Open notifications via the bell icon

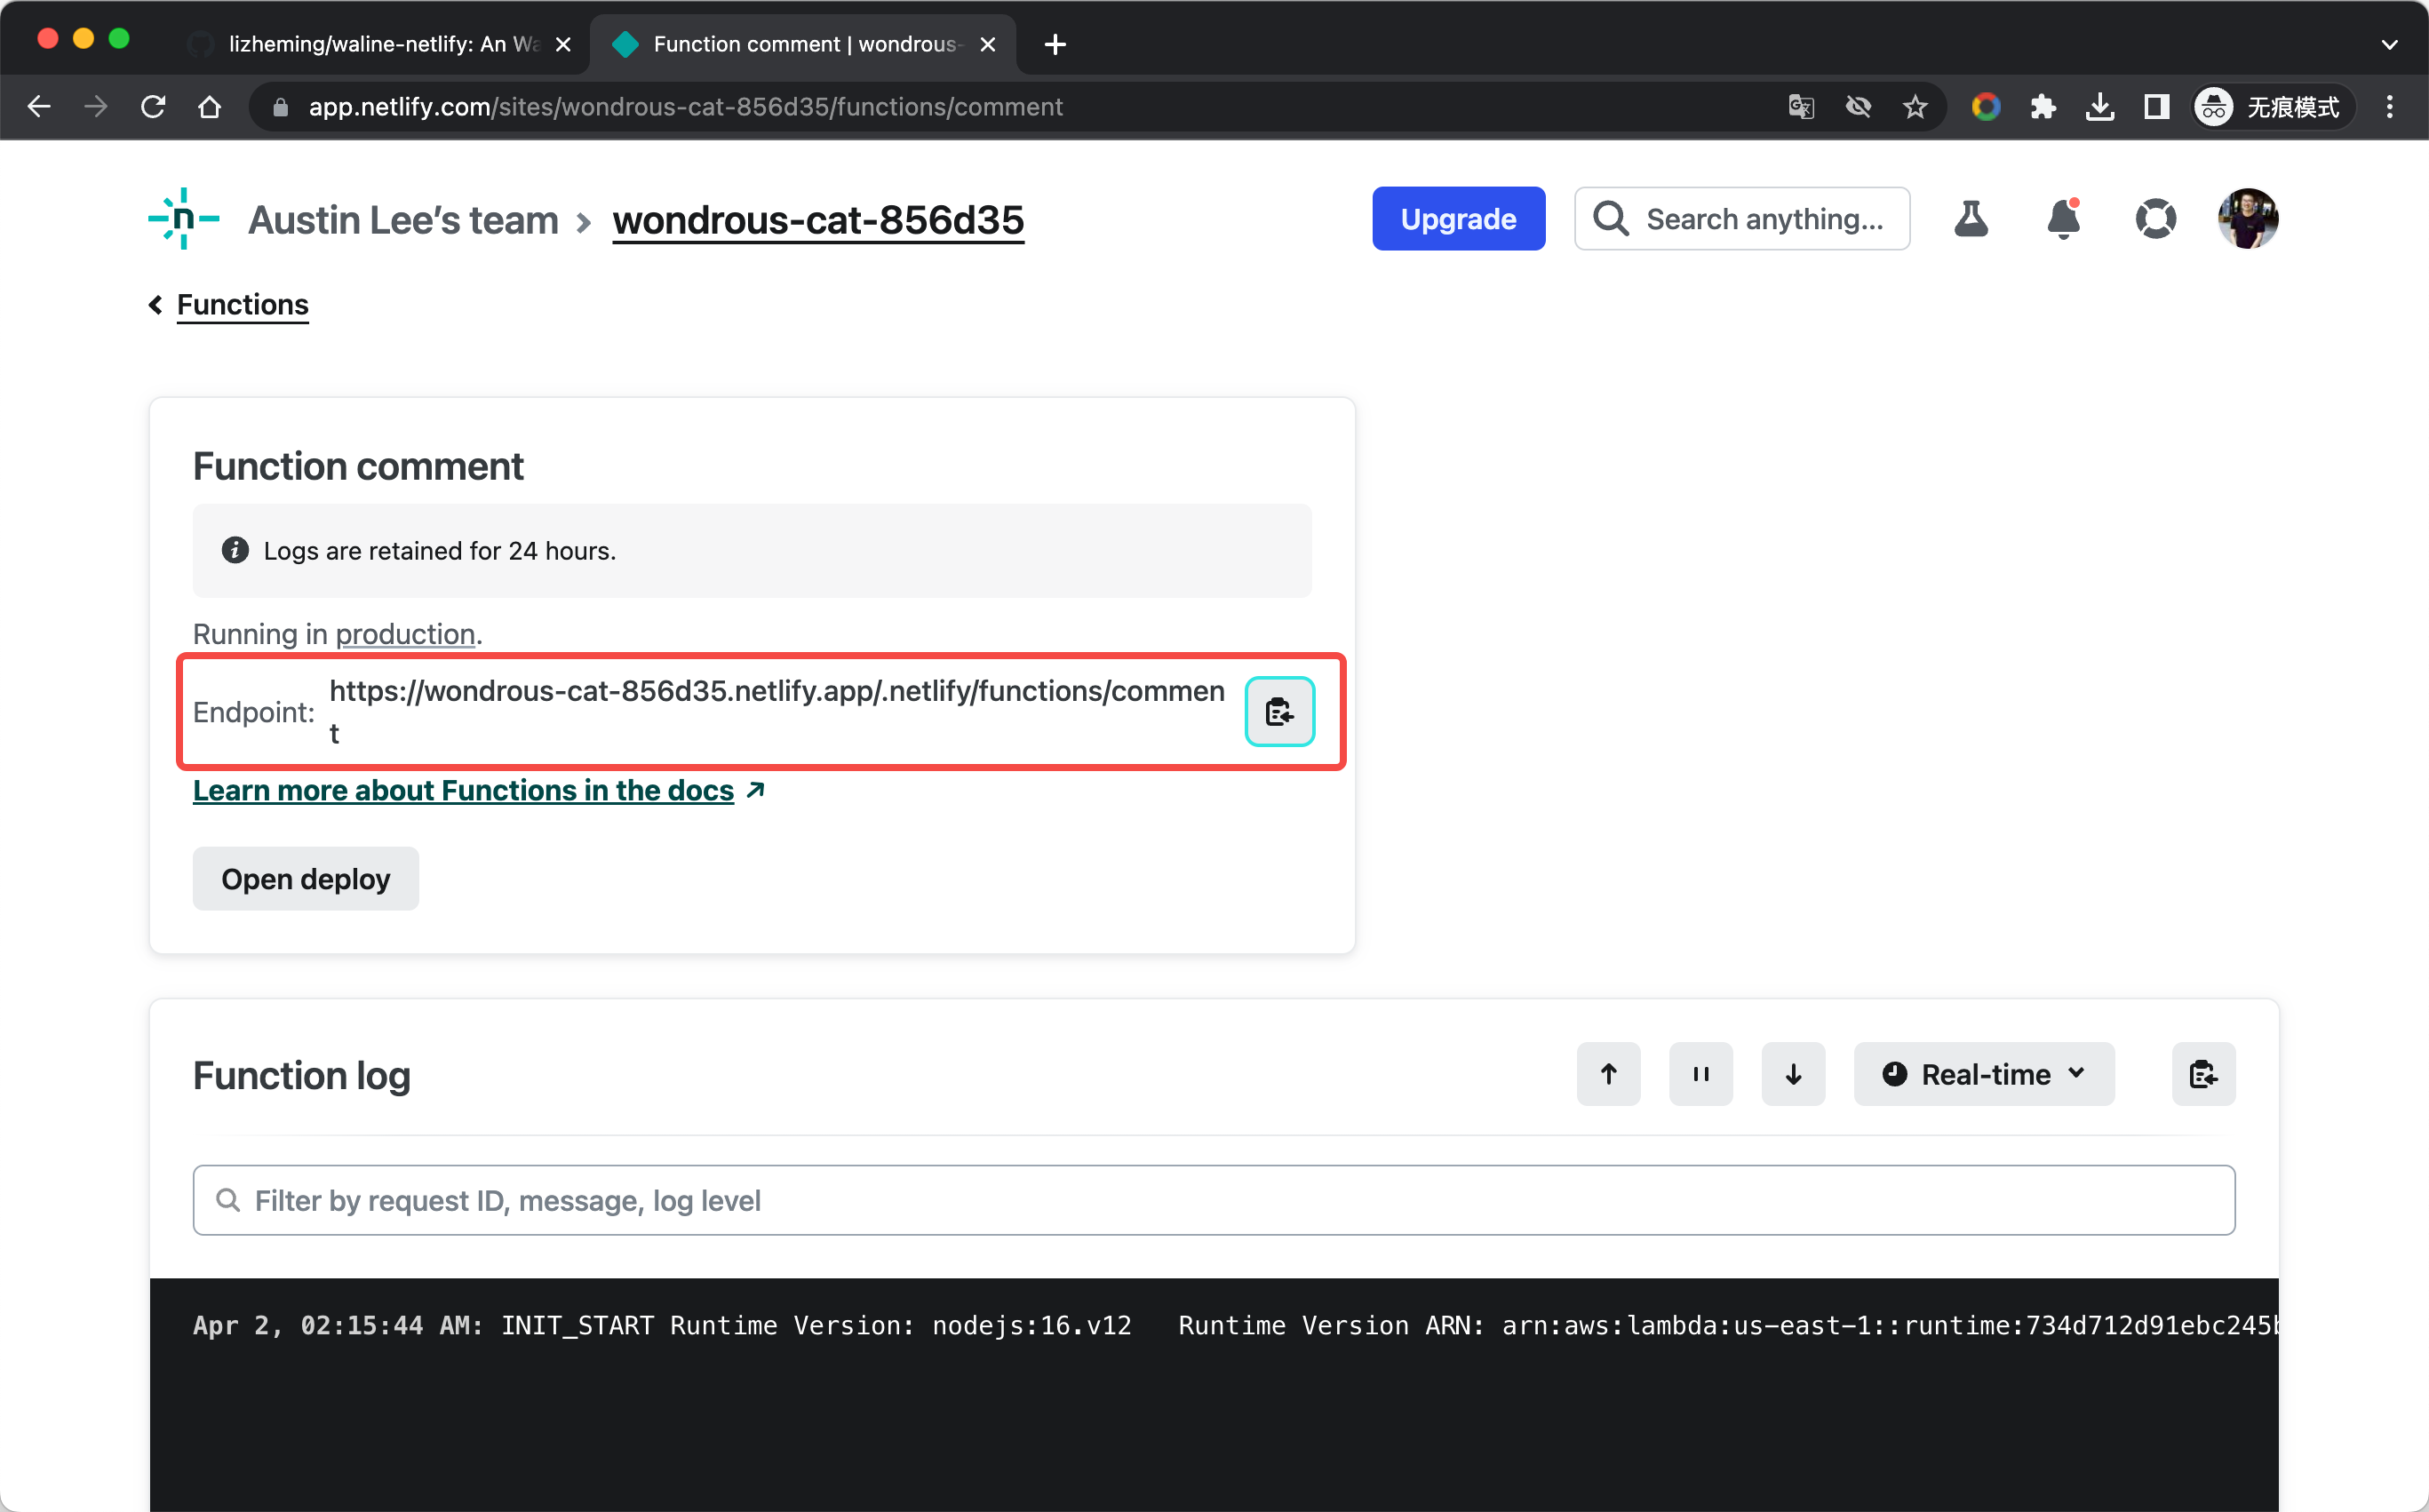pos(2062,219)
